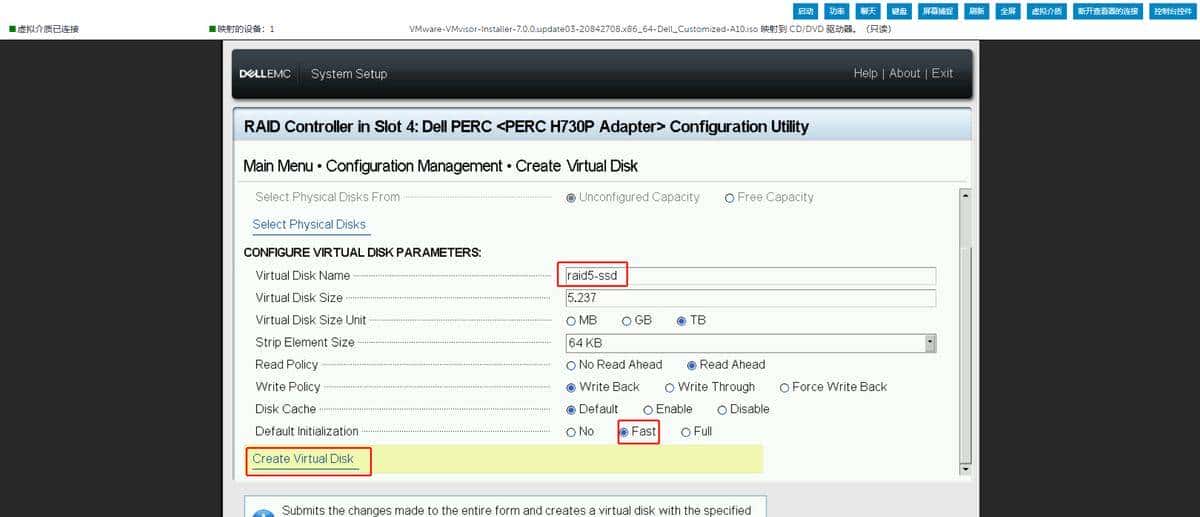
Task: Click the CONFIGURE VIRTUAL DISK PARAMETERS heading
Action: 362,253
